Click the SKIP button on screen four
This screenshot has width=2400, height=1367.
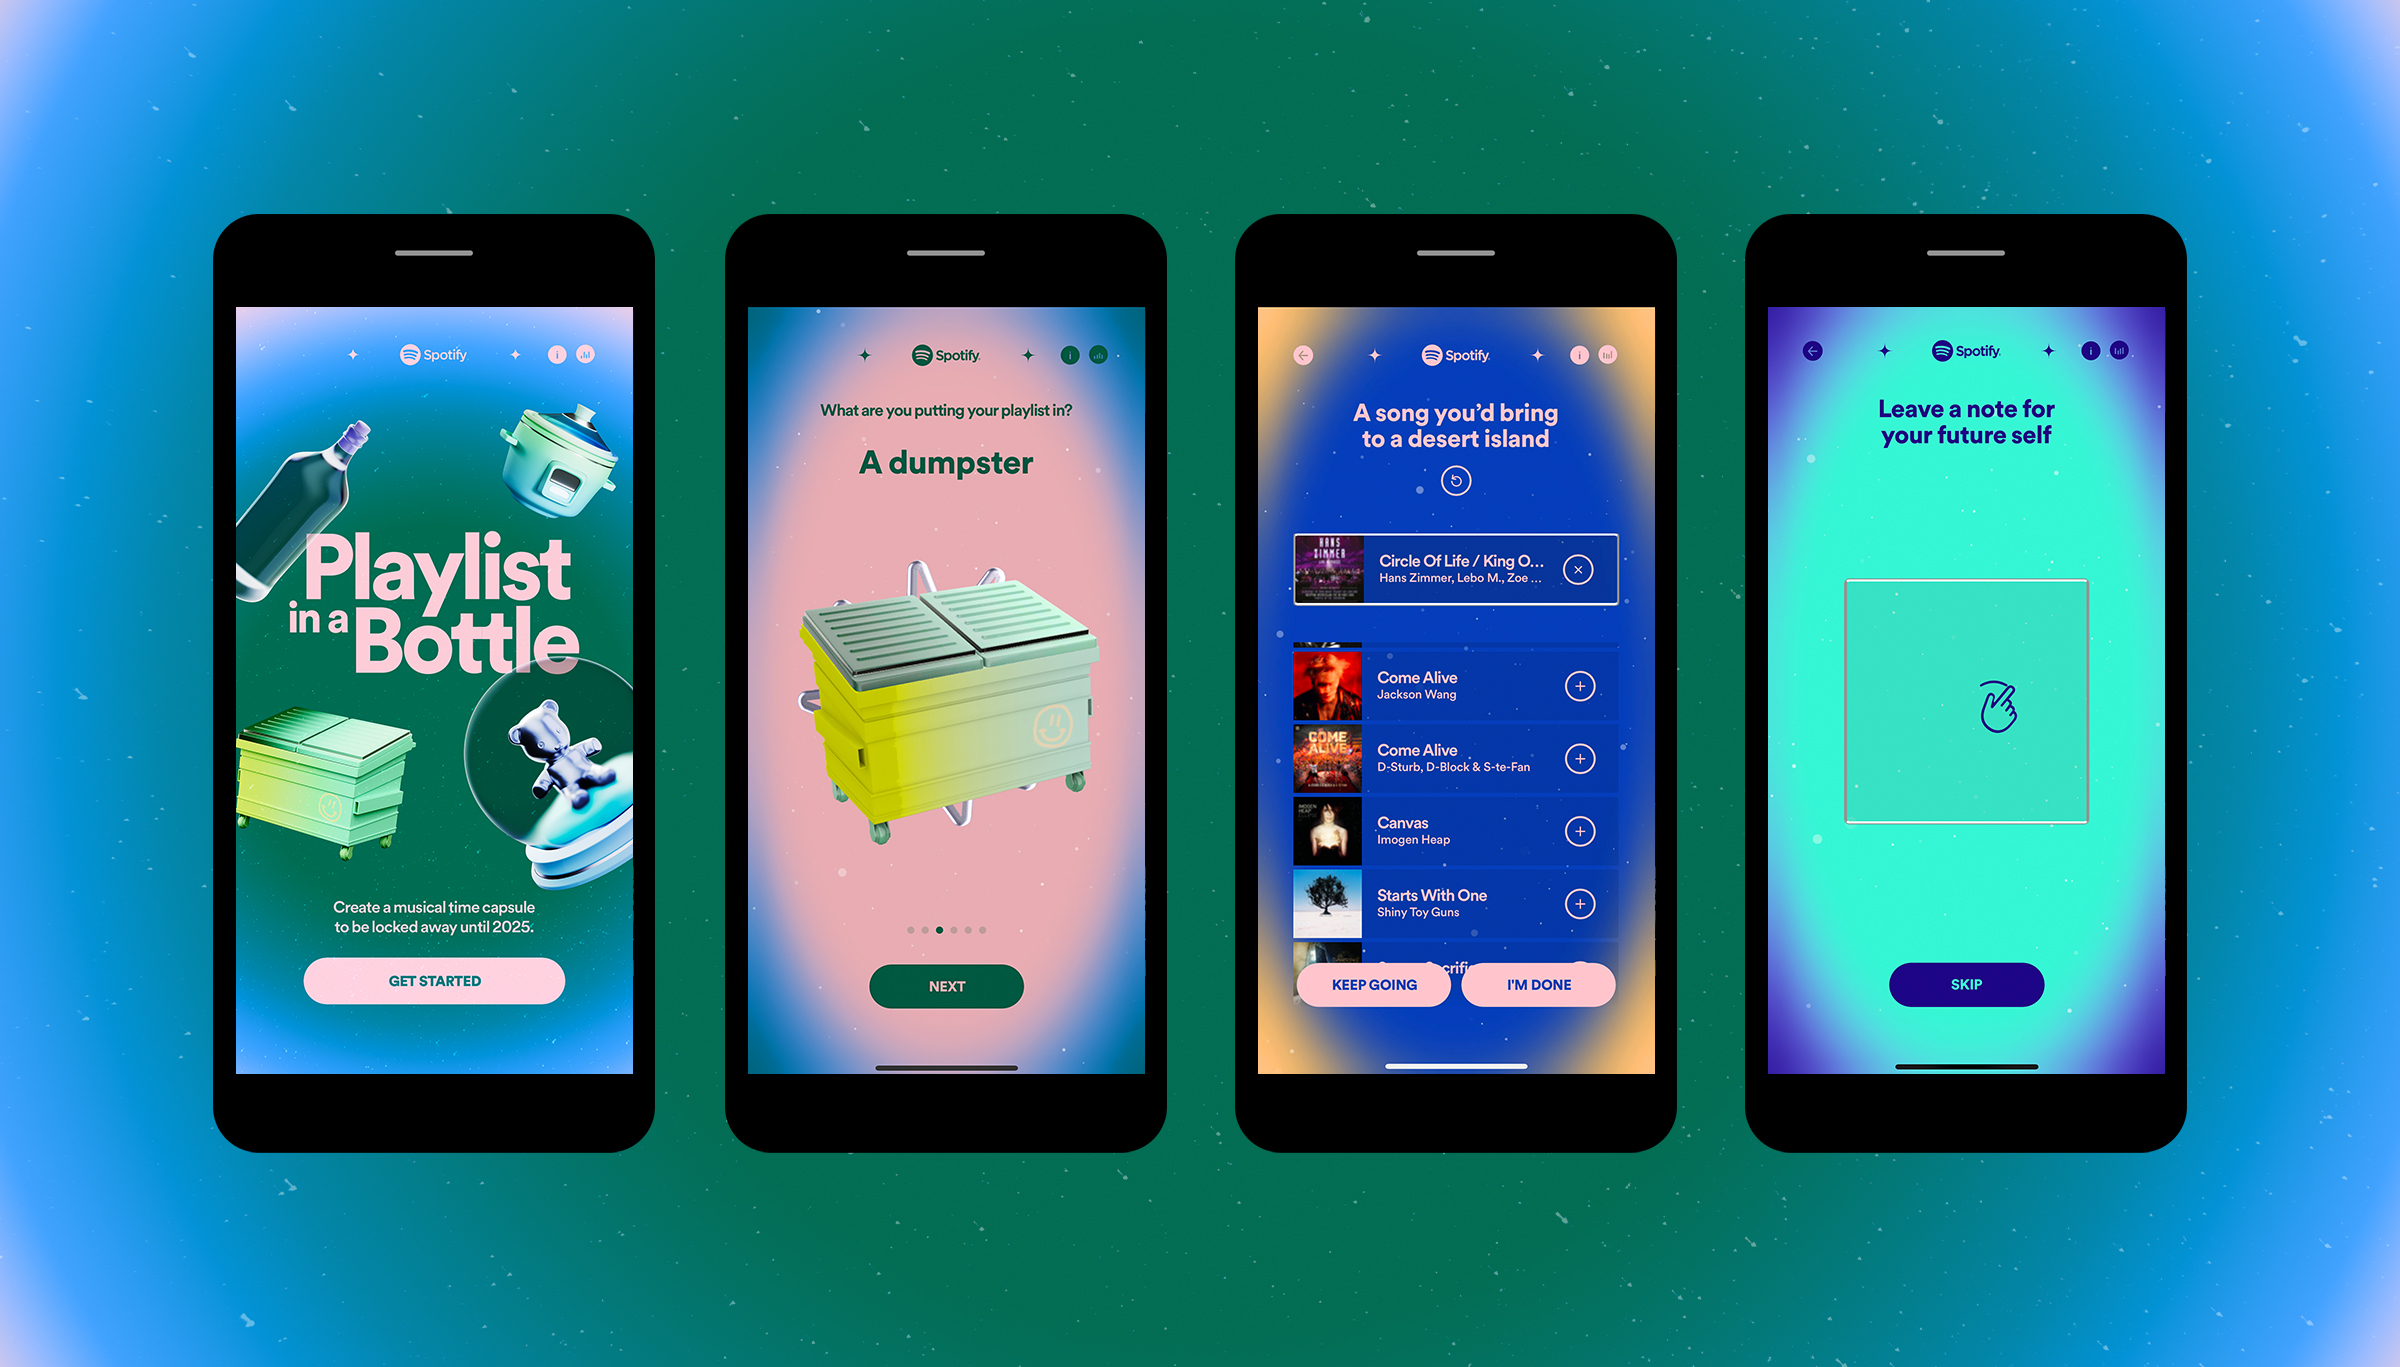1963,983
